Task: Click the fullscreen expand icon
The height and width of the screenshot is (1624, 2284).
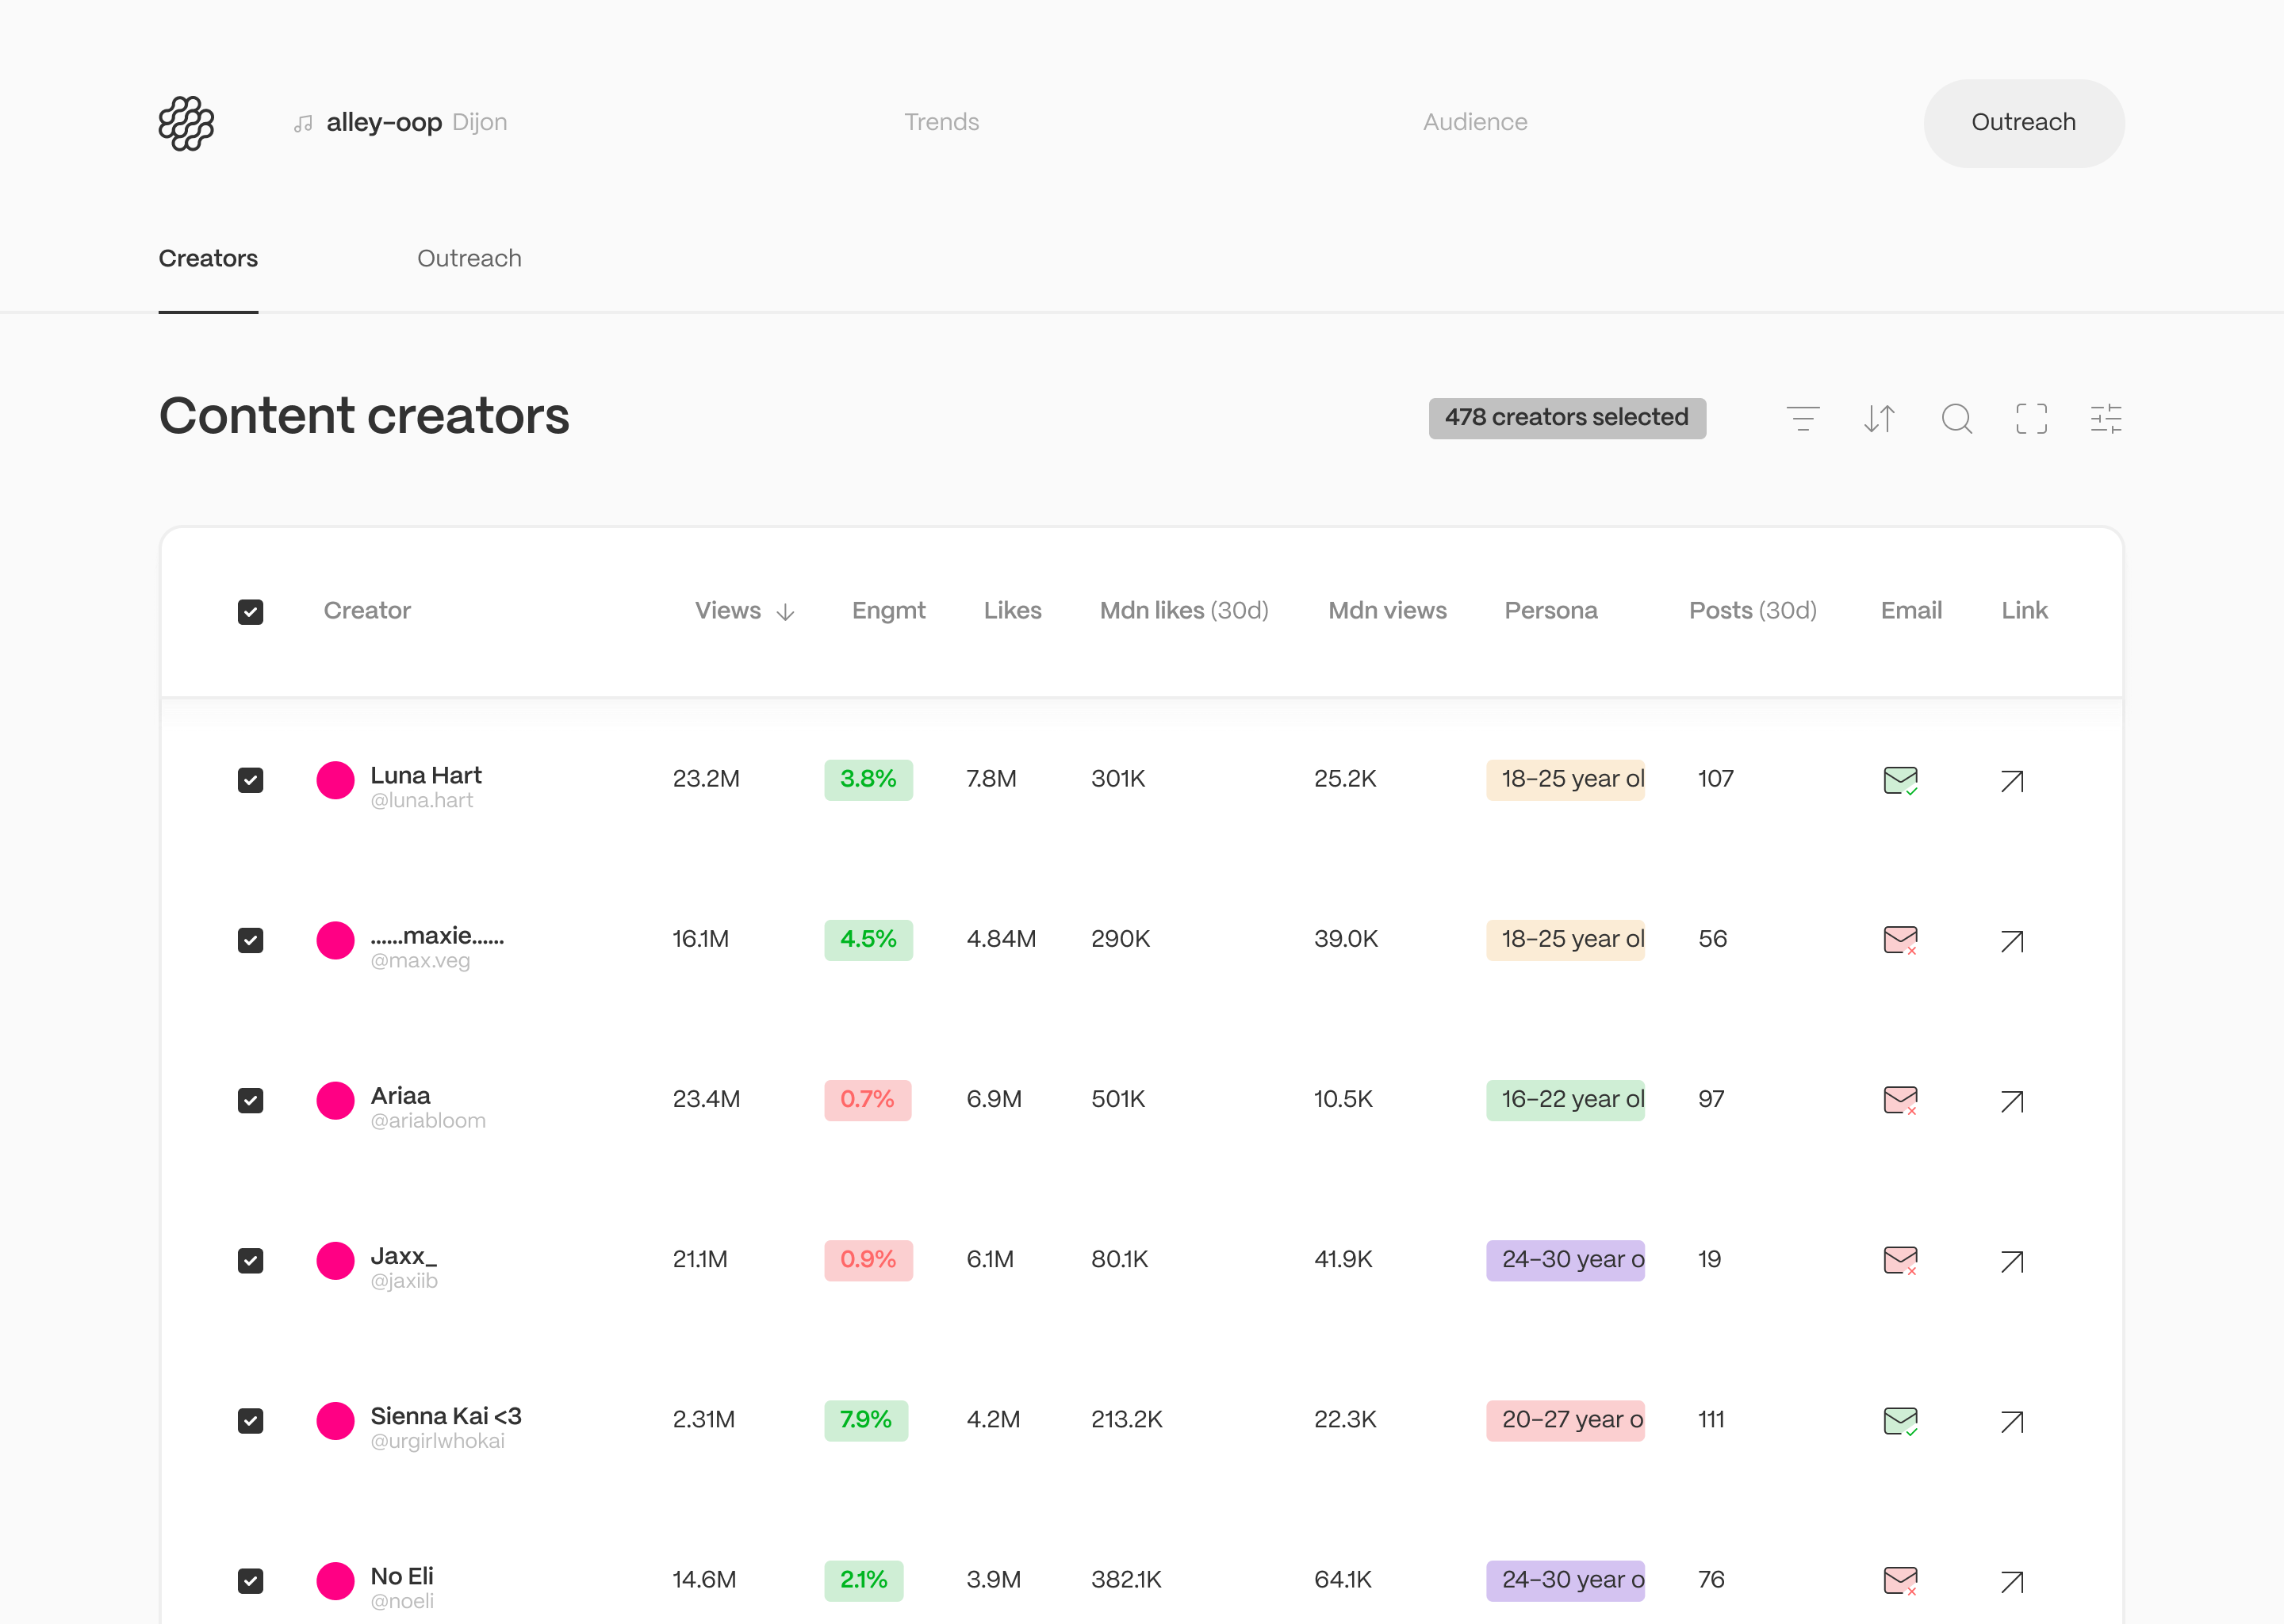Action: [x=2031, y=418]
